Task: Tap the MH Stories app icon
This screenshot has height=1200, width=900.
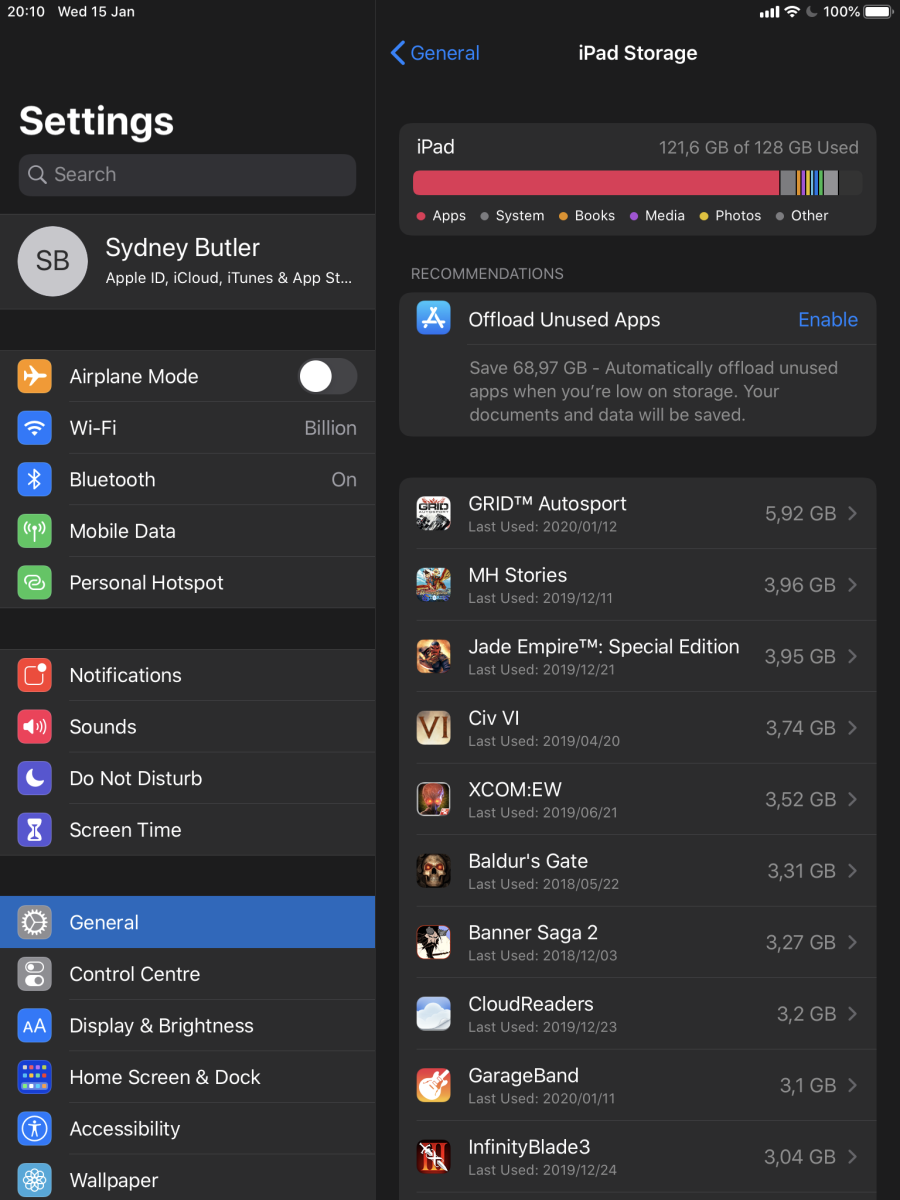Action: pos(434,584)
